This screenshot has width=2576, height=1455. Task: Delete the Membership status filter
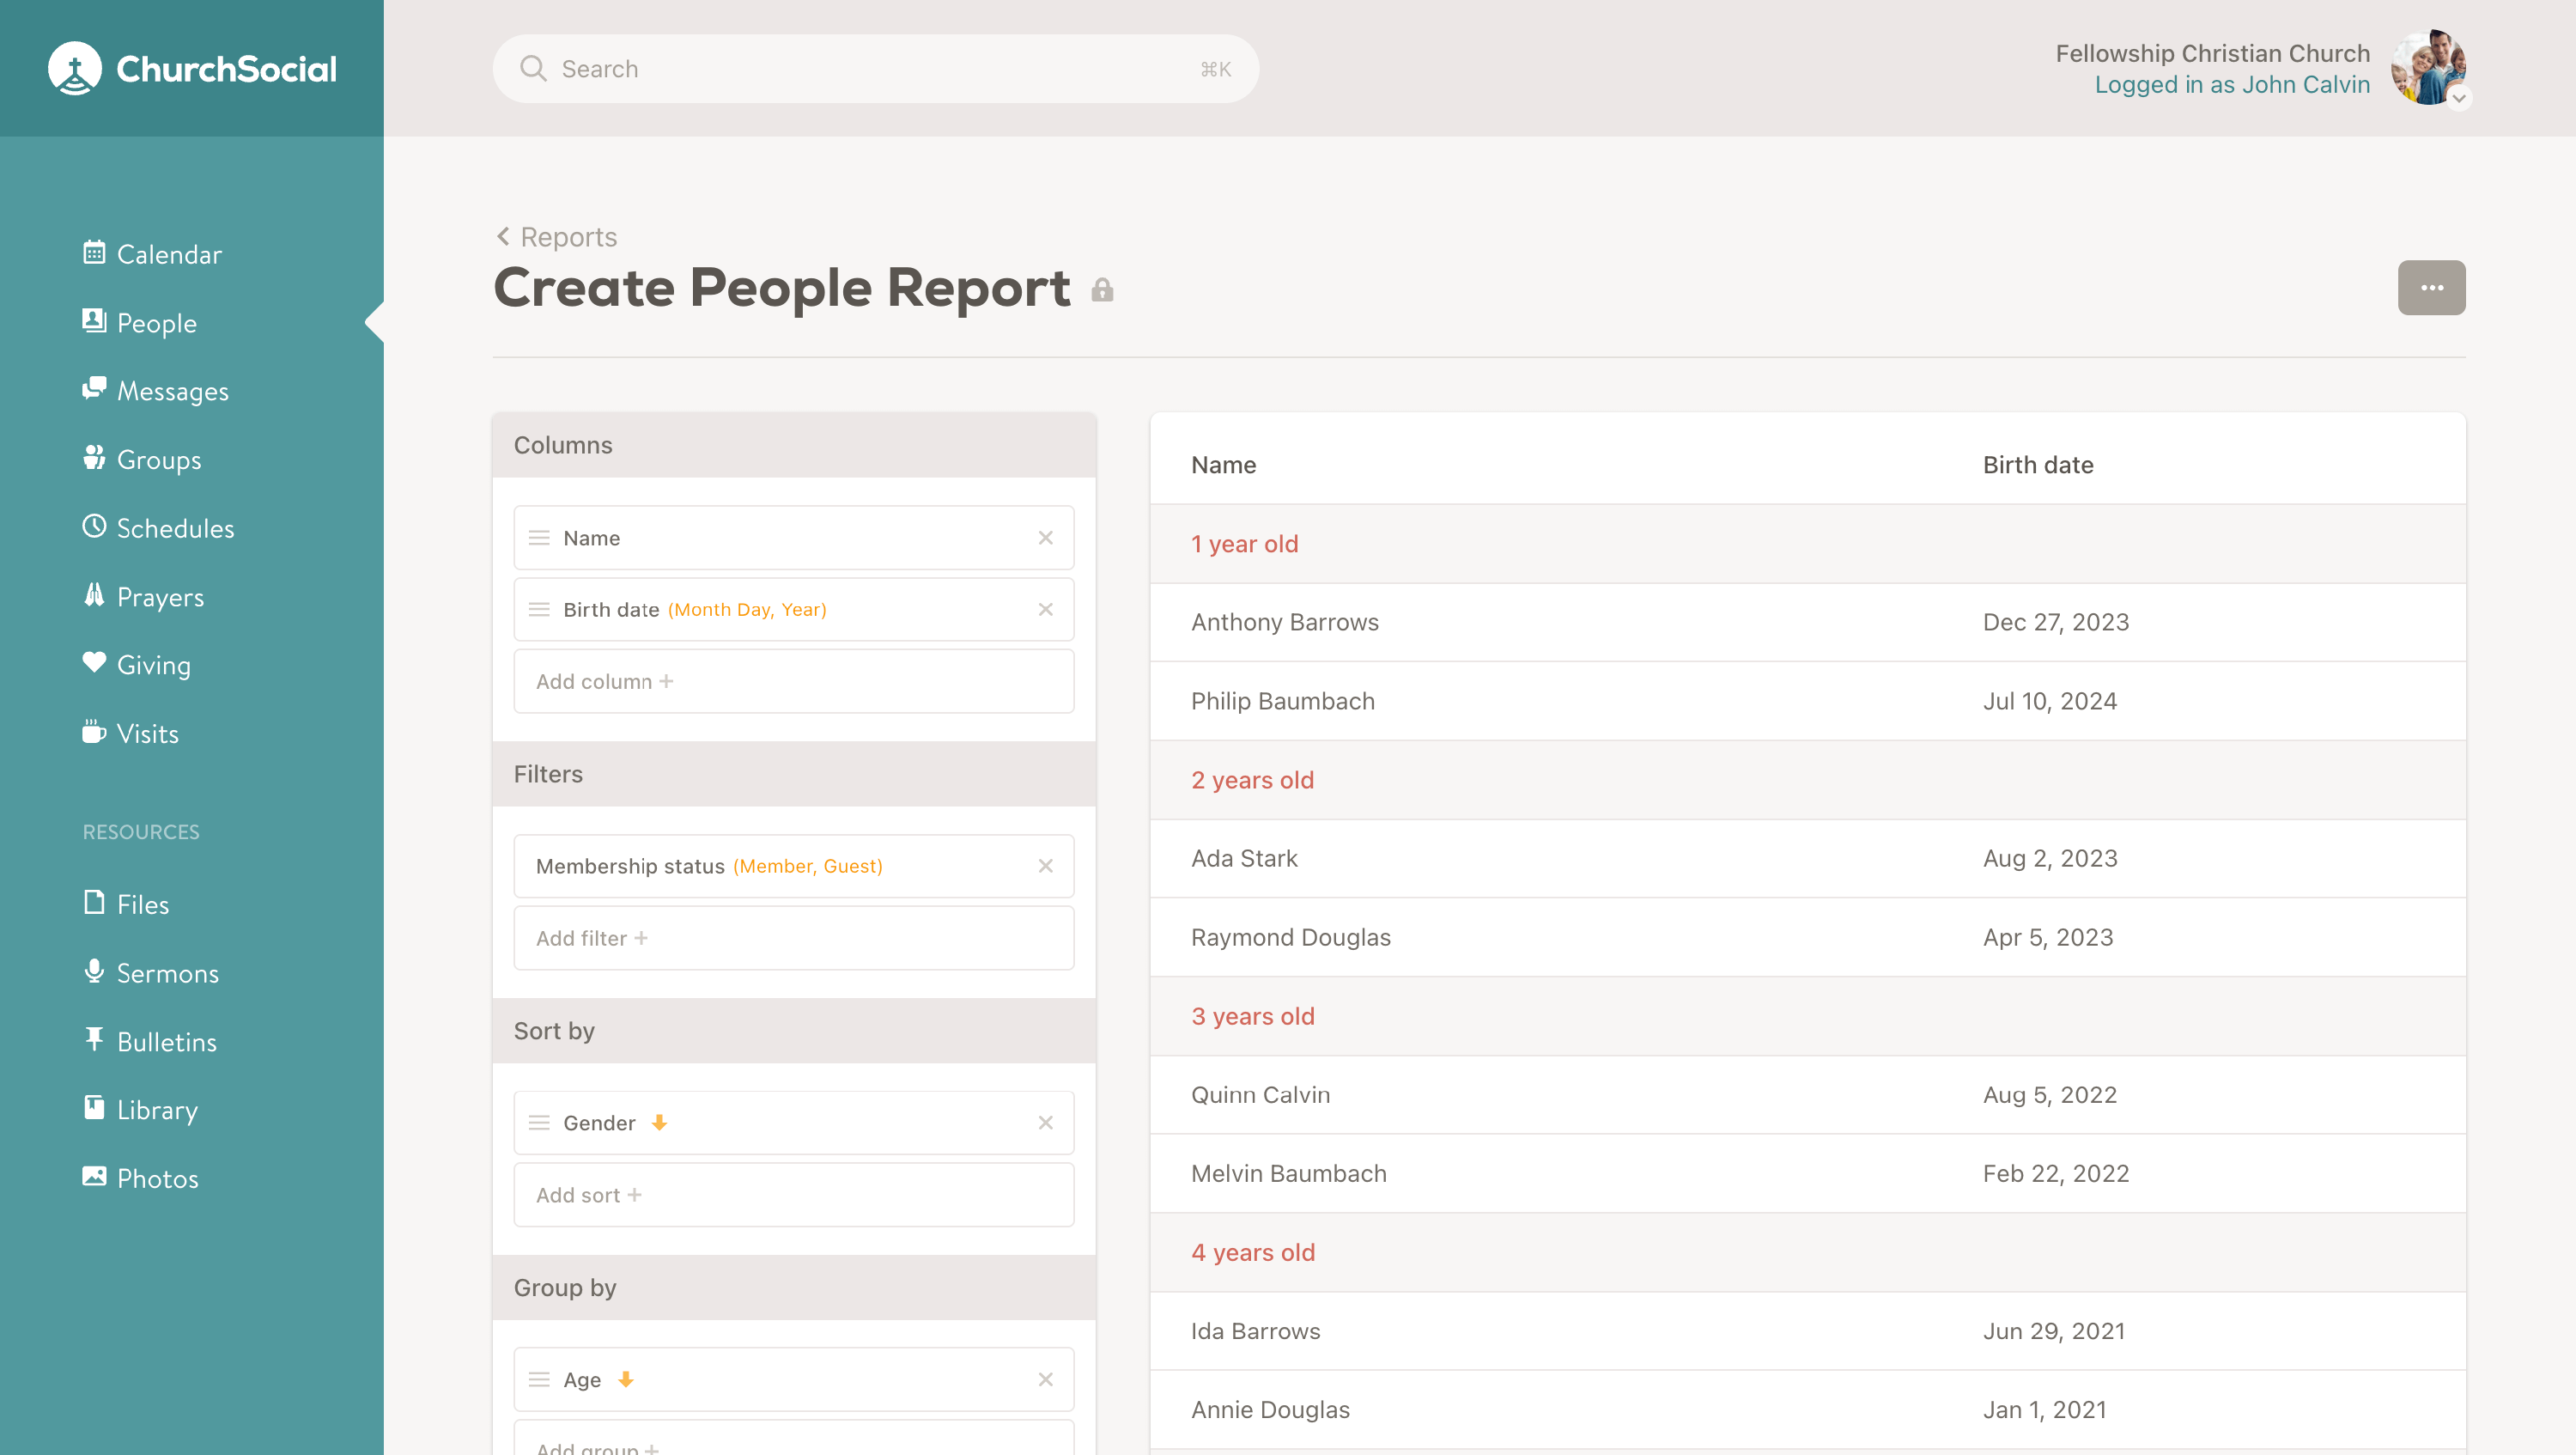pos(1045,866)
